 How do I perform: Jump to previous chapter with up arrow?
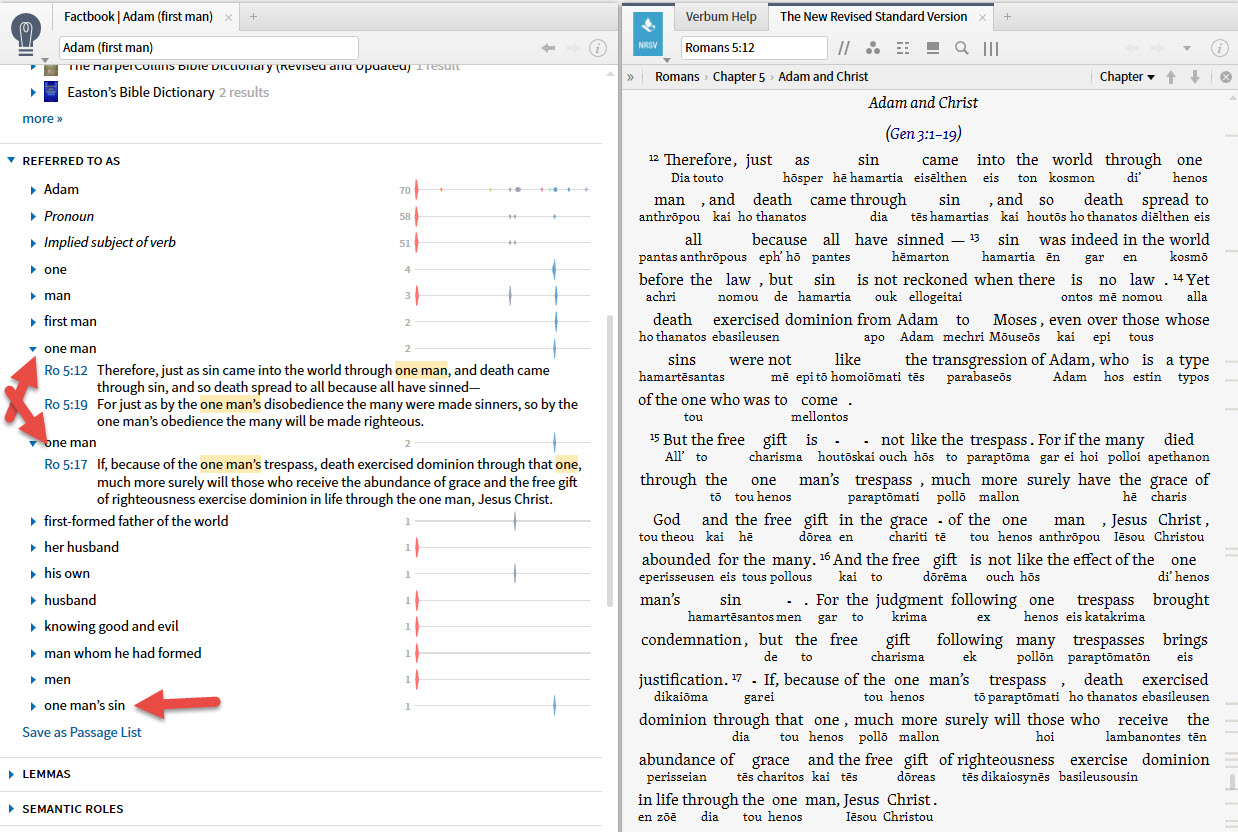pyautogui.click(x=1171, y=77)
